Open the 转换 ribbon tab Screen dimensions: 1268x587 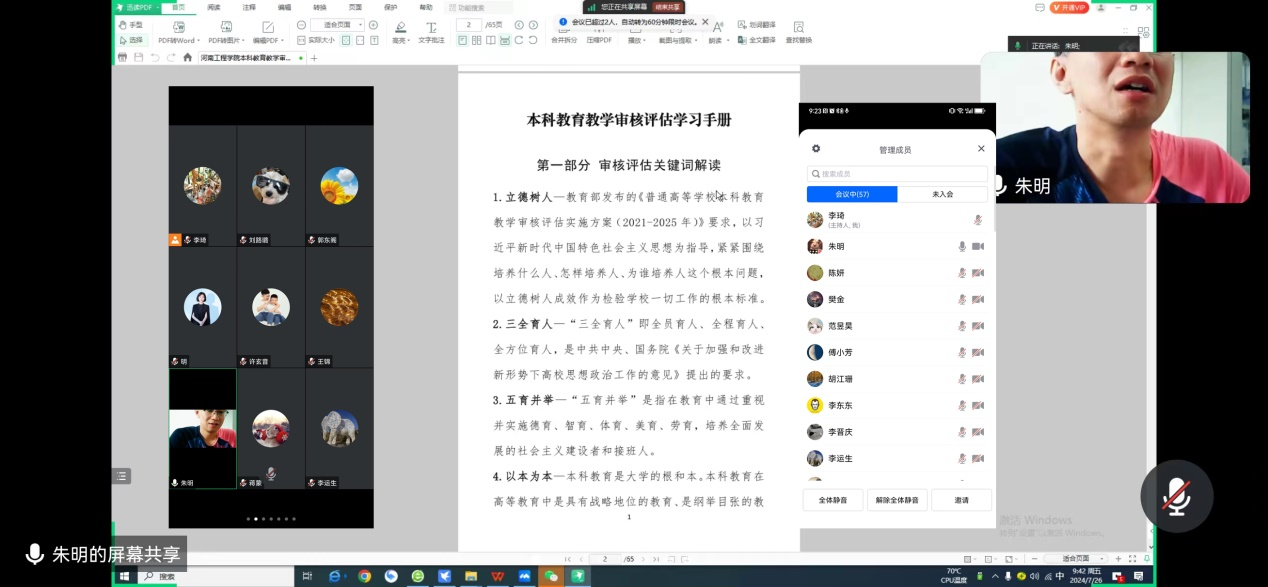(320, 7)
